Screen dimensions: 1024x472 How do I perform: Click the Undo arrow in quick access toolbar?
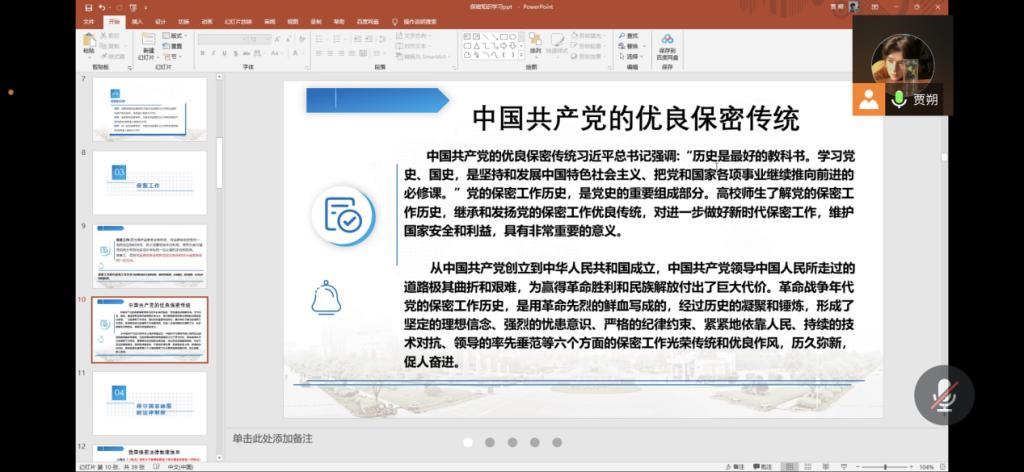(x=103, y=7)
